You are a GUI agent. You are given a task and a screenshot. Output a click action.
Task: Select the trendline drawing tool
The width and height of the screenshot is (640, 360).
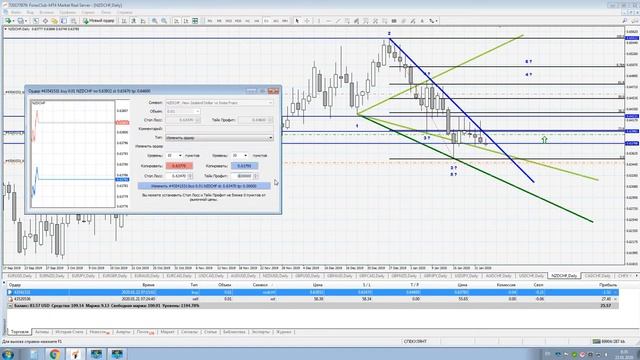338,21
